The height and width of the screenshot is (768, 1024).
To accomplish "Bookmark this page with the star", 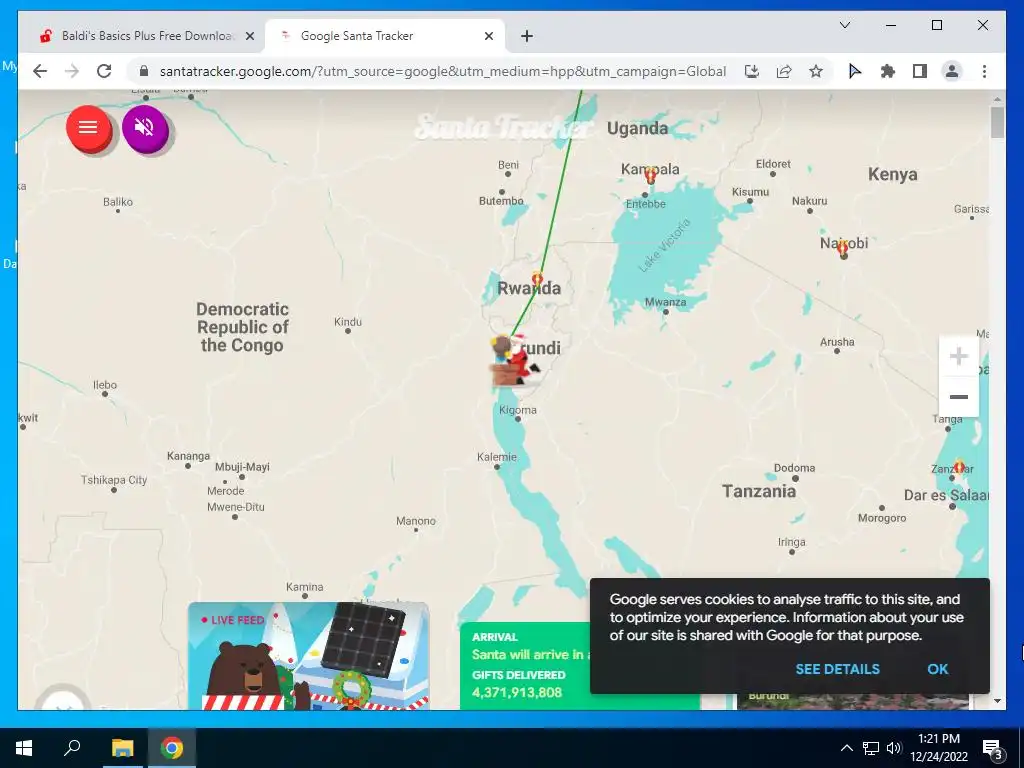I will [x=816, y=71].
